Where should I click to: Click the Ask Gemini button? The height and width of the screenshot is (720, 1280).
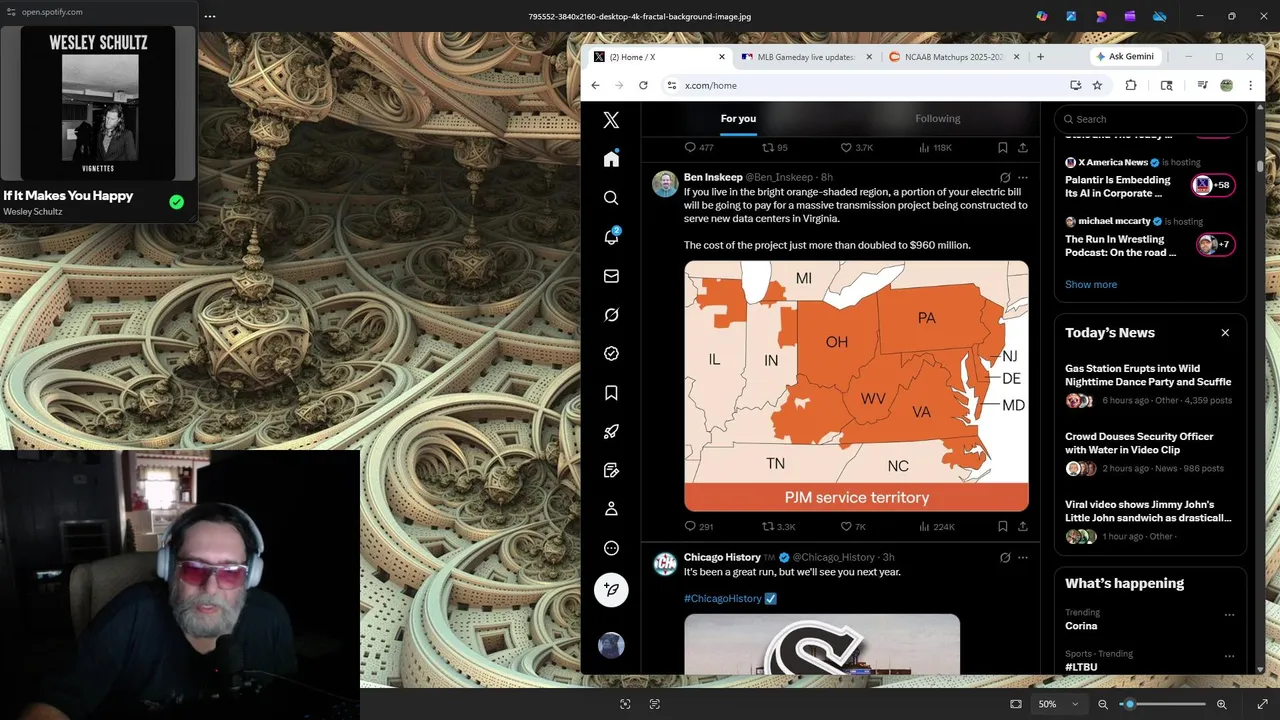[1125, 57]
